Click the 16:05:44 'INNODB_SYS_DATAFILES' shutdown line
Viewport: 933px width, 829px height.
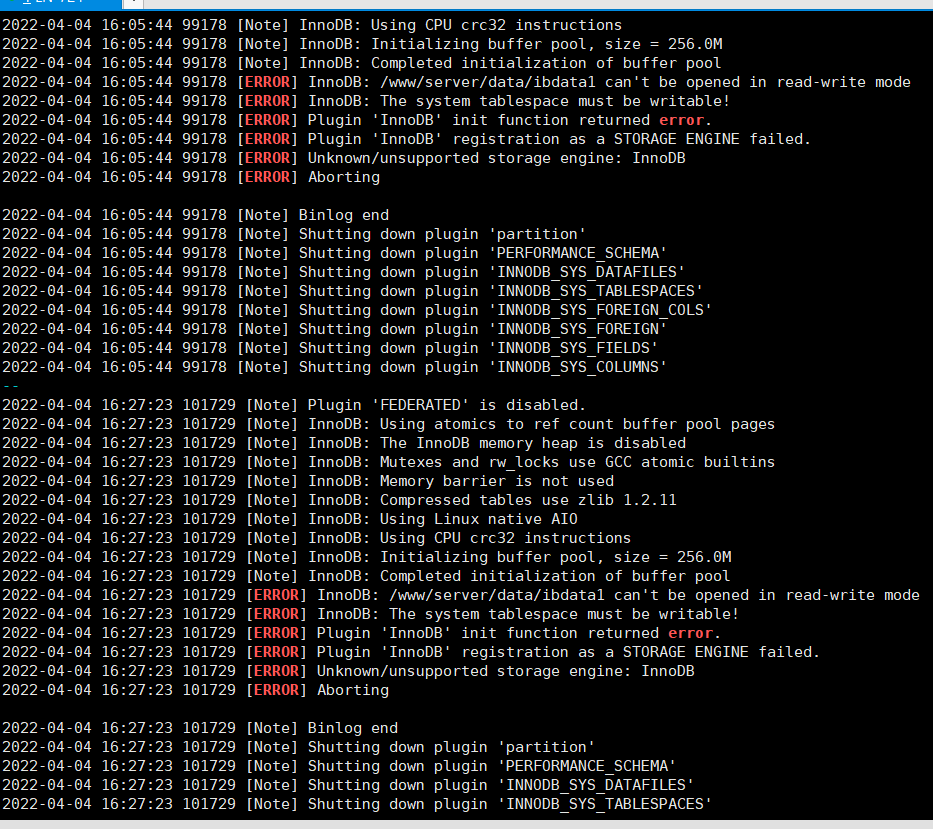(x=343, y=273)
